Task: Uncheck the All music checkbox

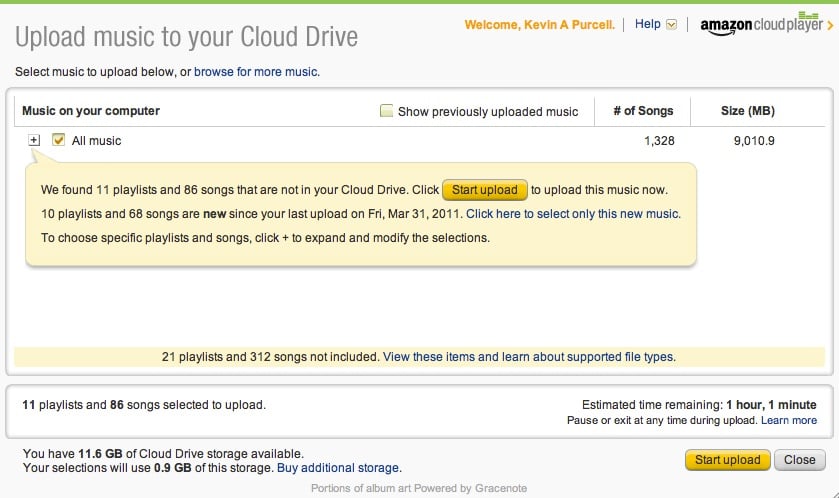Action: point(58,140)
